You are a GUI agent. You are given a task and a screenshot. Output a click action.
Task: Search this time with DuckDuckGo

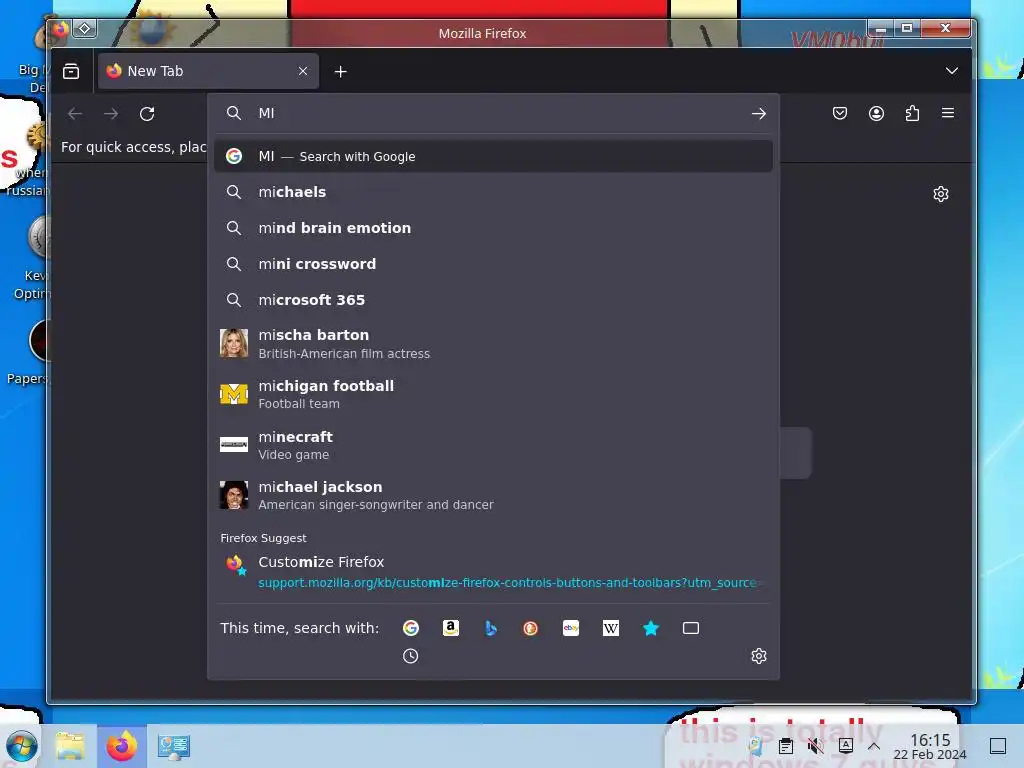tap(530, 628)
